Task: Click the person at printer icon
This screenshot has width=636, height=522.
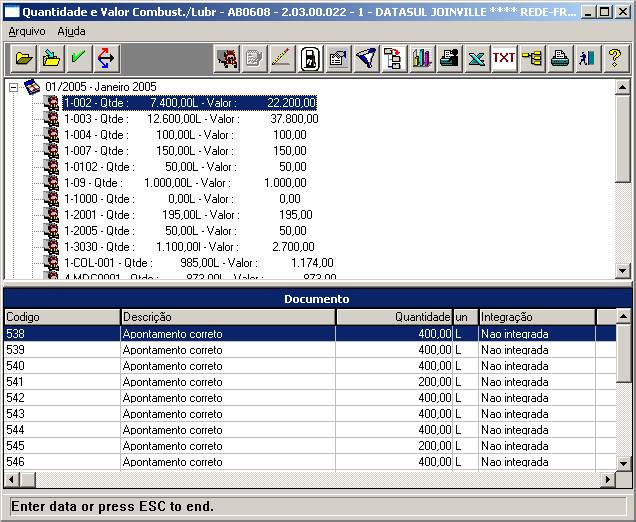Action: pyautogui.click(x=449, y=58)
